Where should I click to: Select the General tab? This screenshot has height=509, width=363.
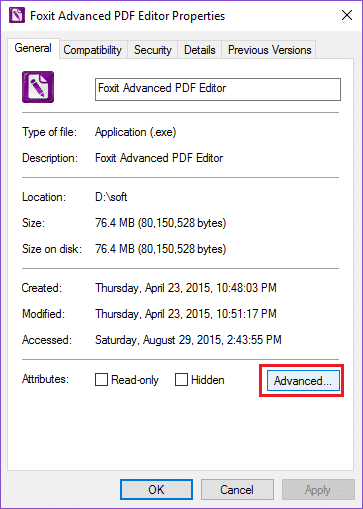click(x=33, y=48)
